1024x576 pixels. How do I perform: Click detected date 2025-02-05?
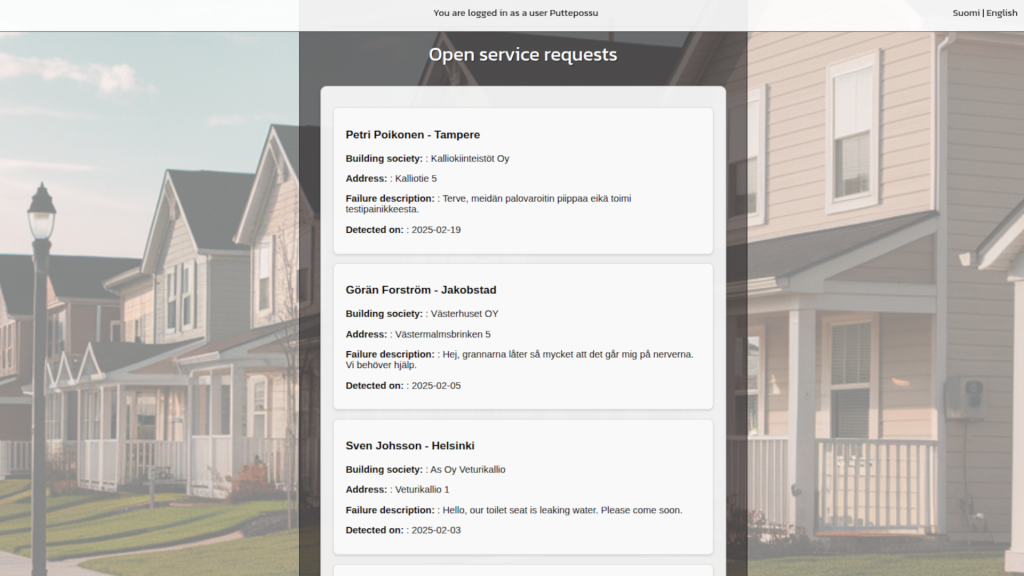click(x=436, y=386)
